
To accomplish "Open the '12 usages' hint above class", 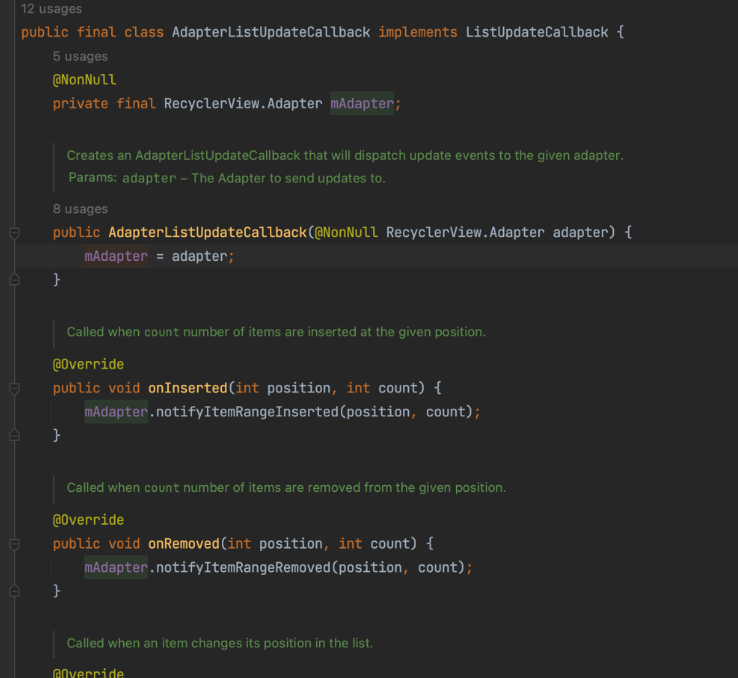I will pyautogui.click(x=51, y=9).
